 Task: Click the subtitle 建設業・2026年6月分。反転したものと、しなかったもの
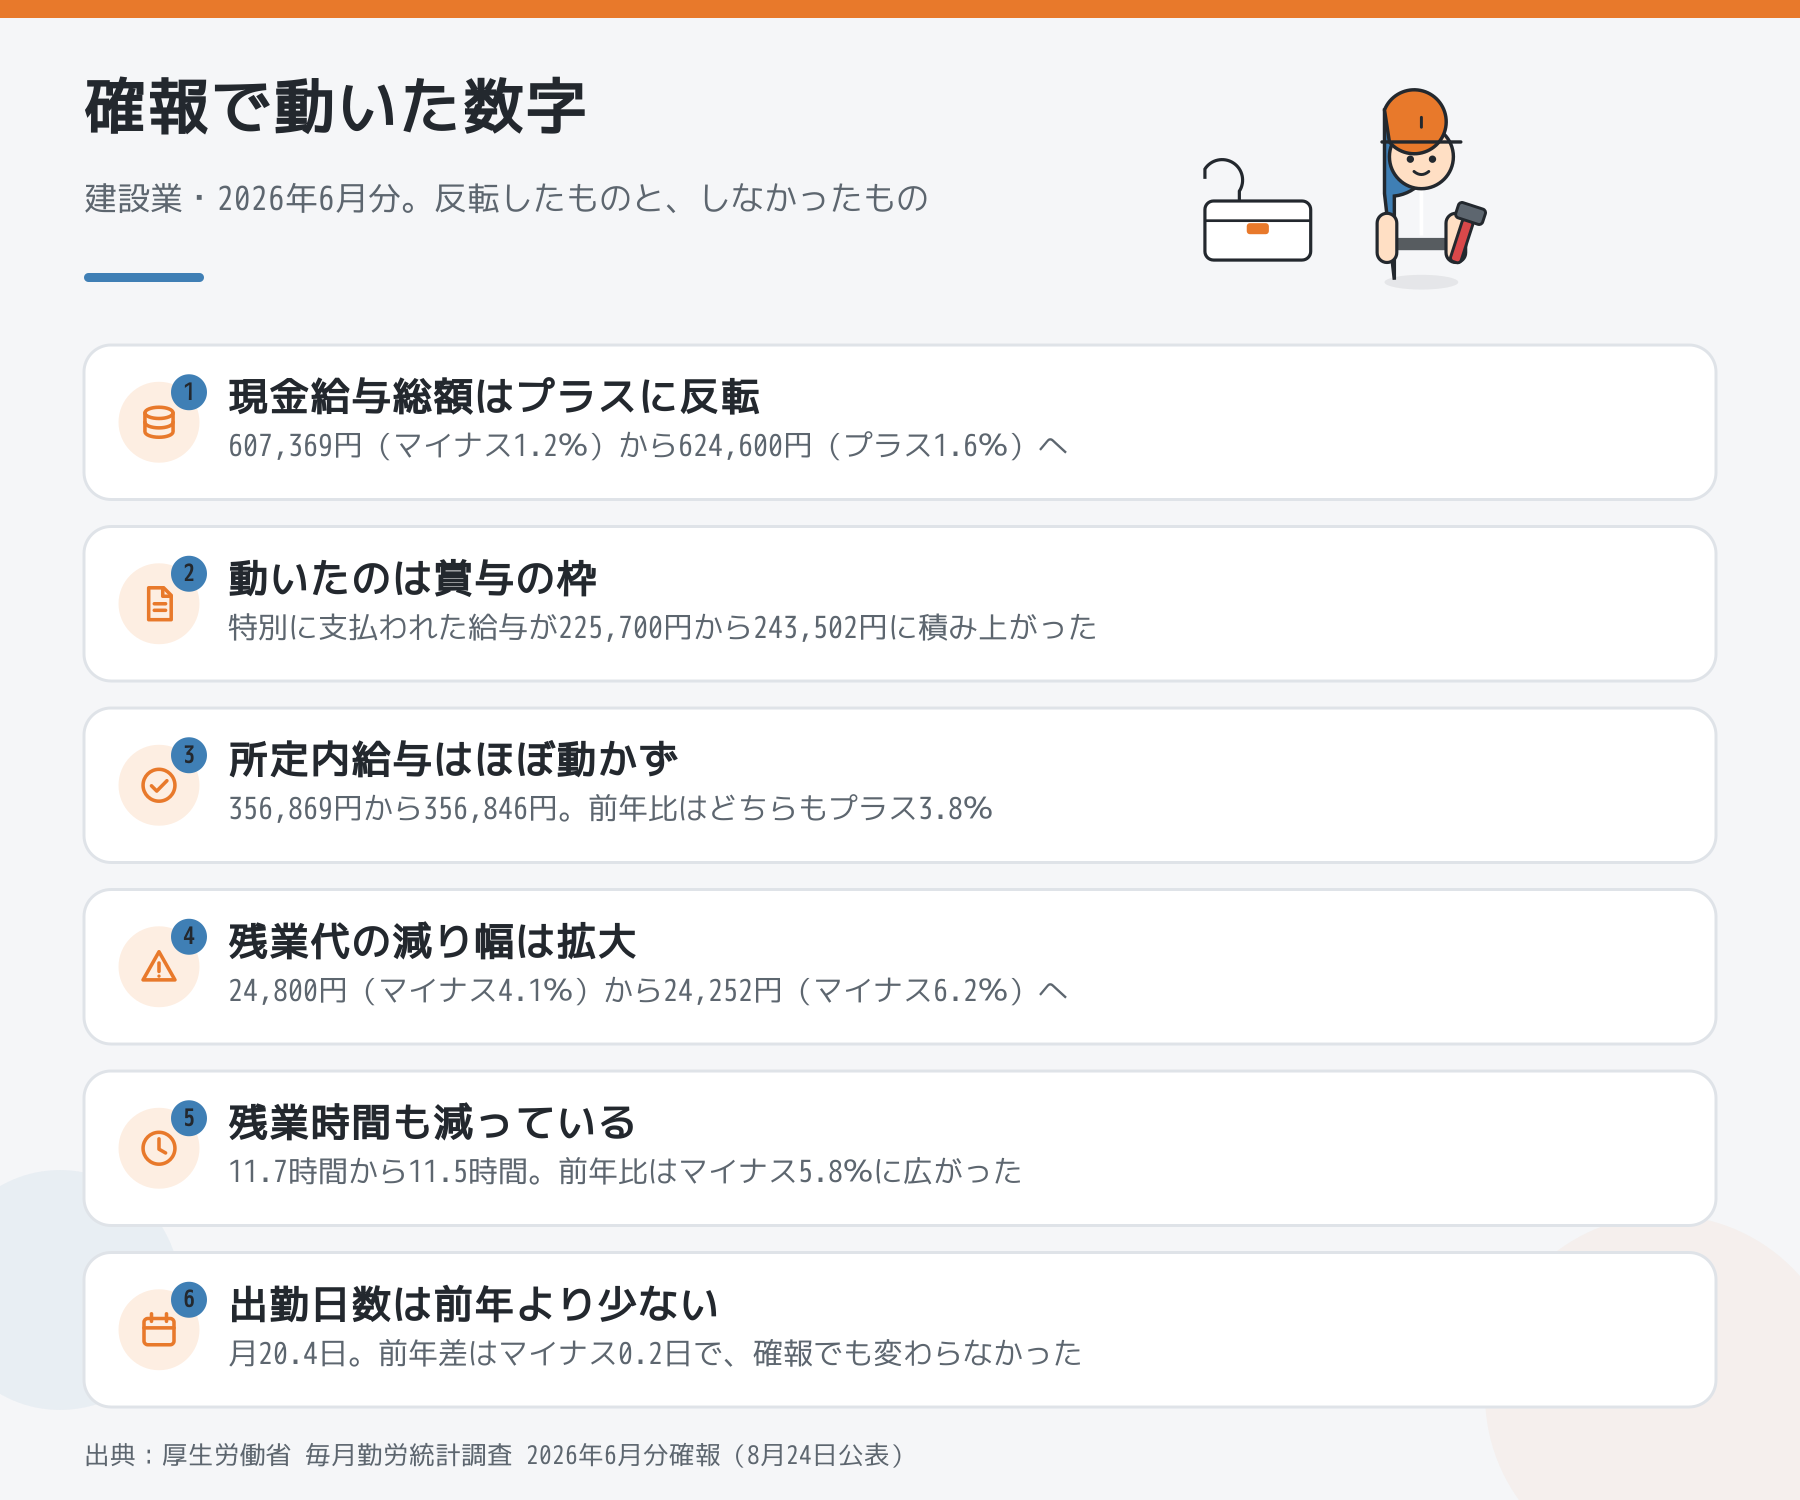pos(506,198)
